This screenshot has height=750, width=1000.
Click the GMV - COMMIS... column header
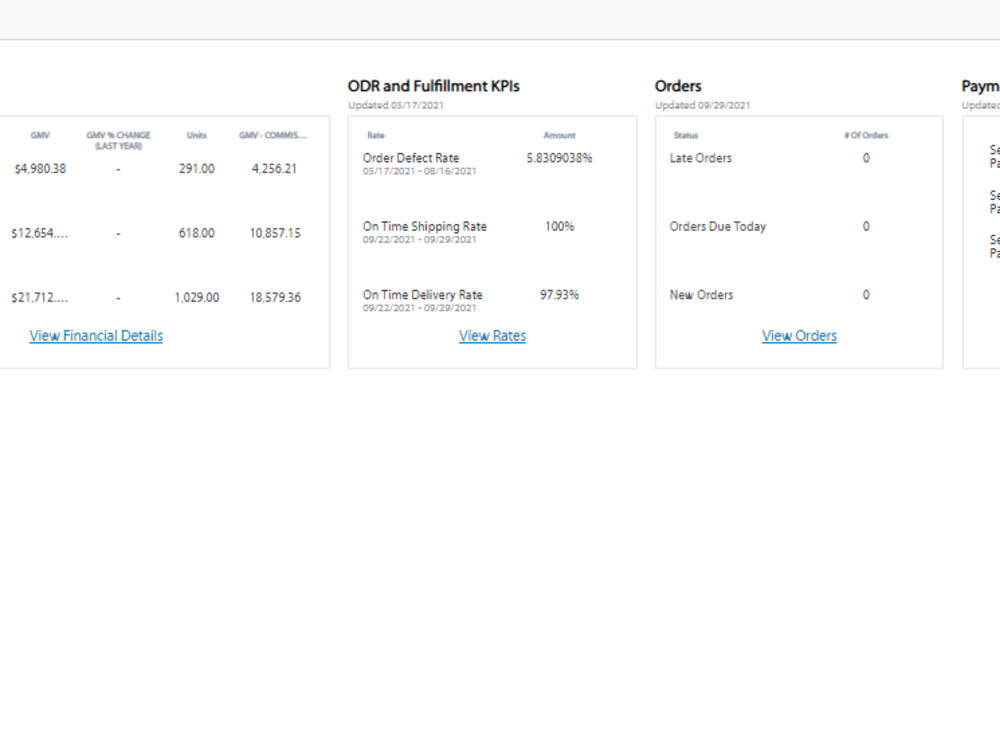click(273, 135)
